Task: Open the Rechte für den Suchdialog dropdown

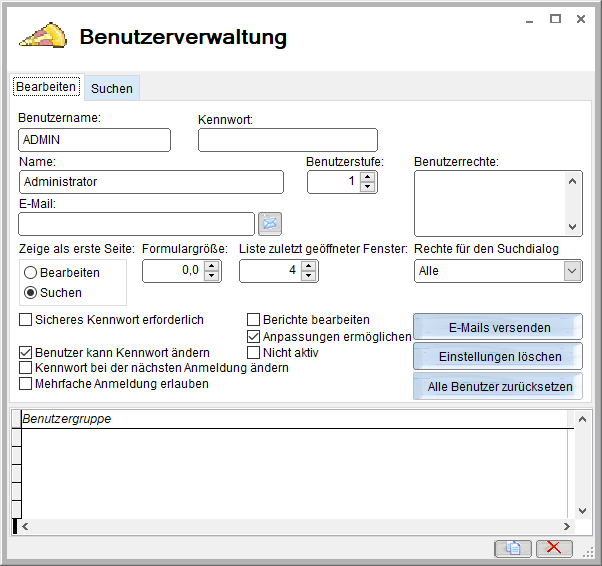Action: click(572, 271)
